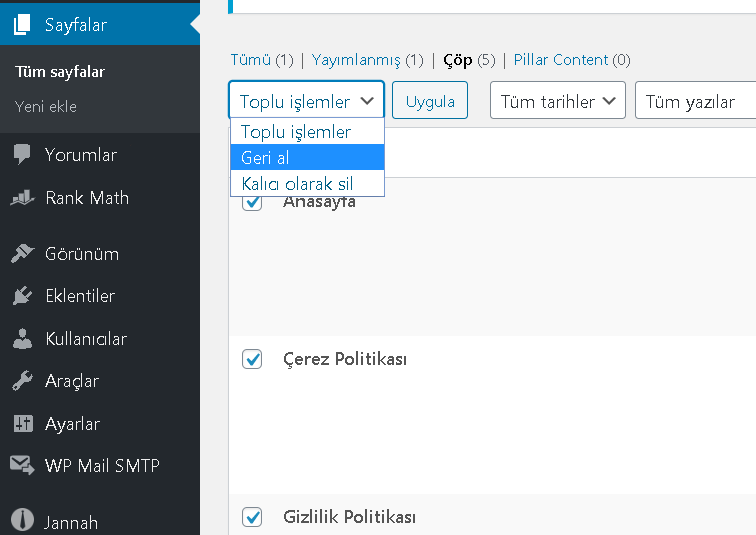
Task: Select Kalıcı olarak sil option
Action: [308, 183]
